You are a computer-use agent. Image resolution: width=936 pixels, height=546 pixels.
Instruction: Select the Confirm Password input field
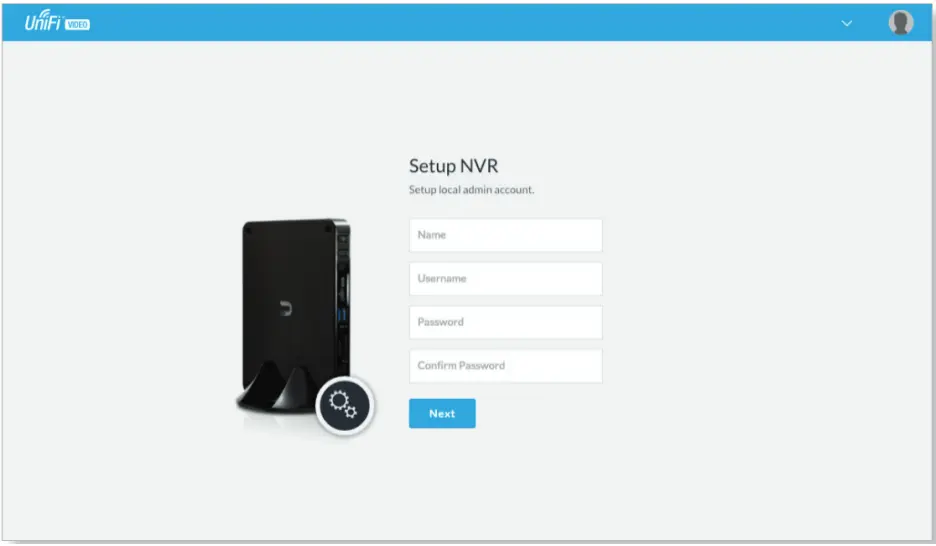[x=506, y=366]
